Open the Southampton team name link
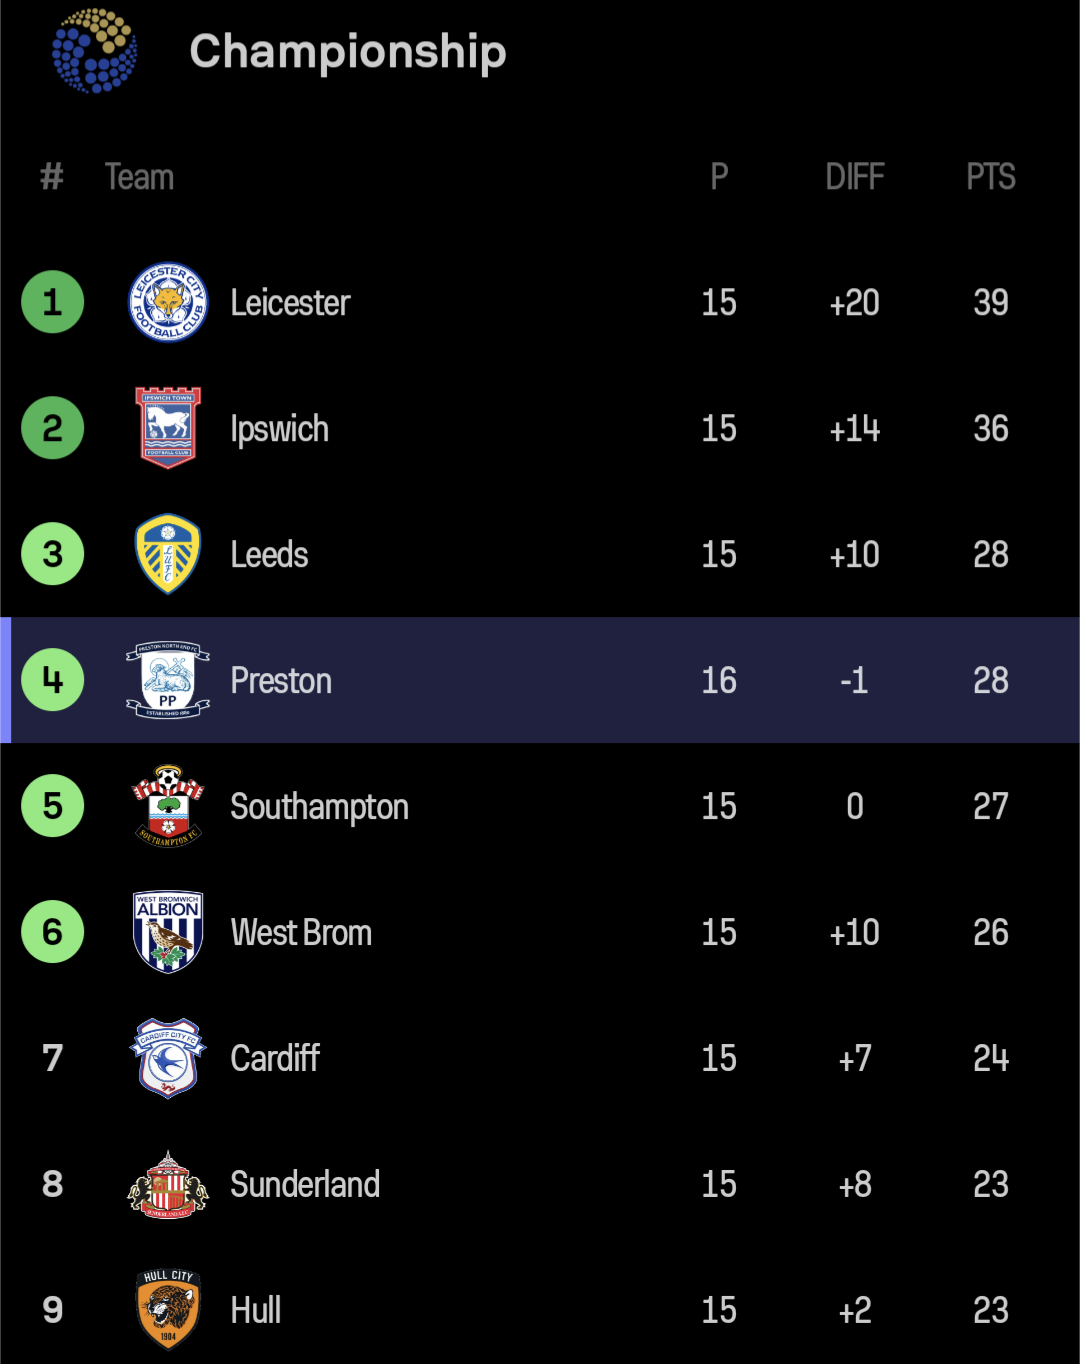The width and height of the screenshot is (1080, 1364). [319, 807]
